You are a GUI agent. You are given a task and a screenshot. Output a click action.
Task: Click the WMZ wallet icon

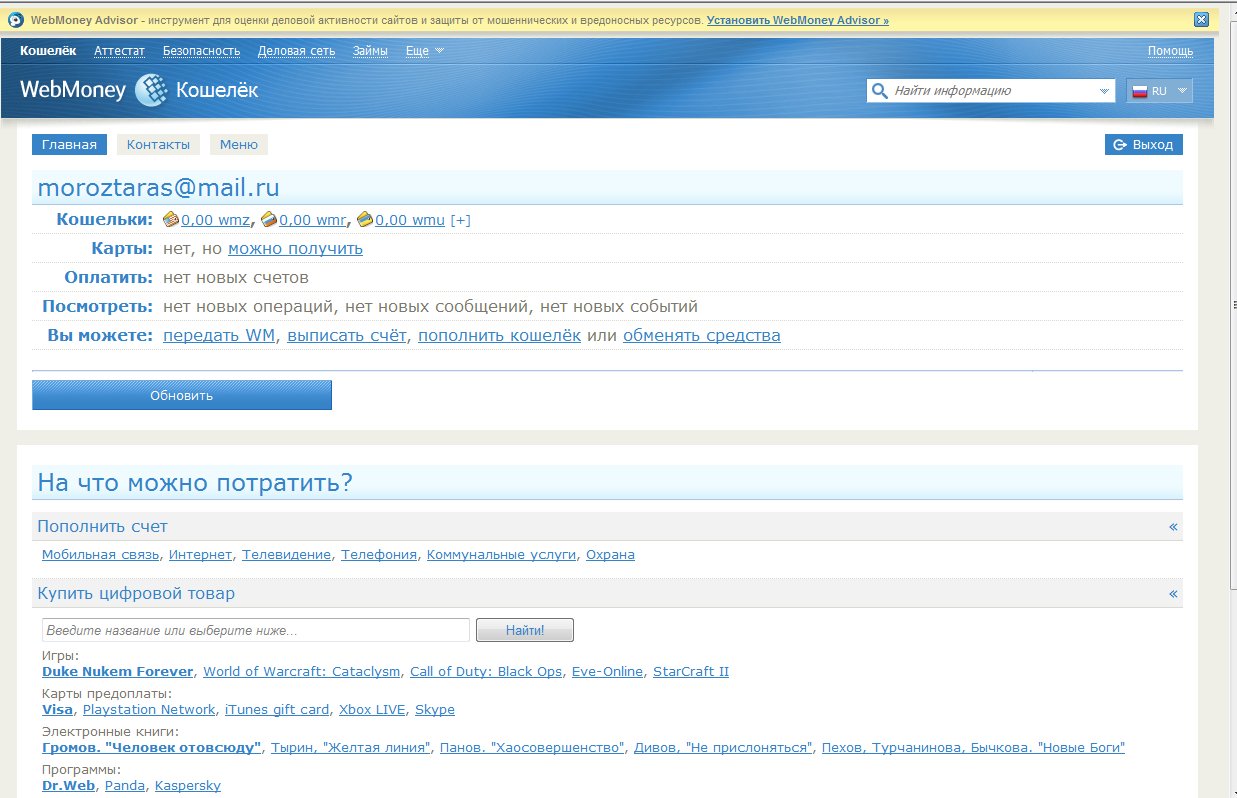[171, 220]
